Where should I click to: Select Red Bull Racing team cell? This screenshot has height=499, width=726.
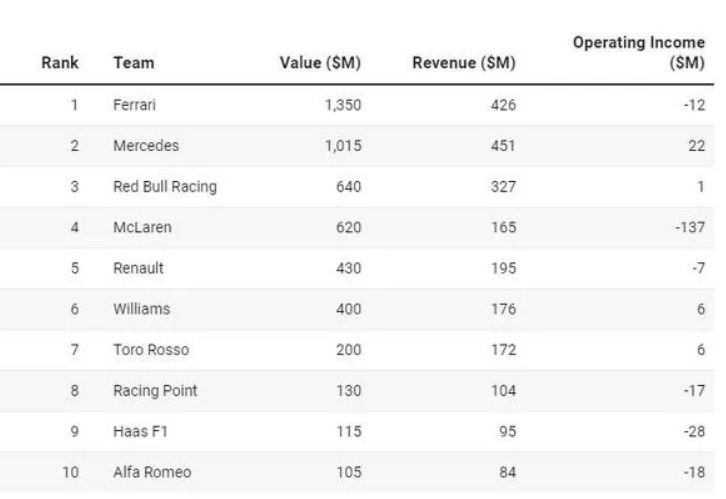tap(165, 187)
